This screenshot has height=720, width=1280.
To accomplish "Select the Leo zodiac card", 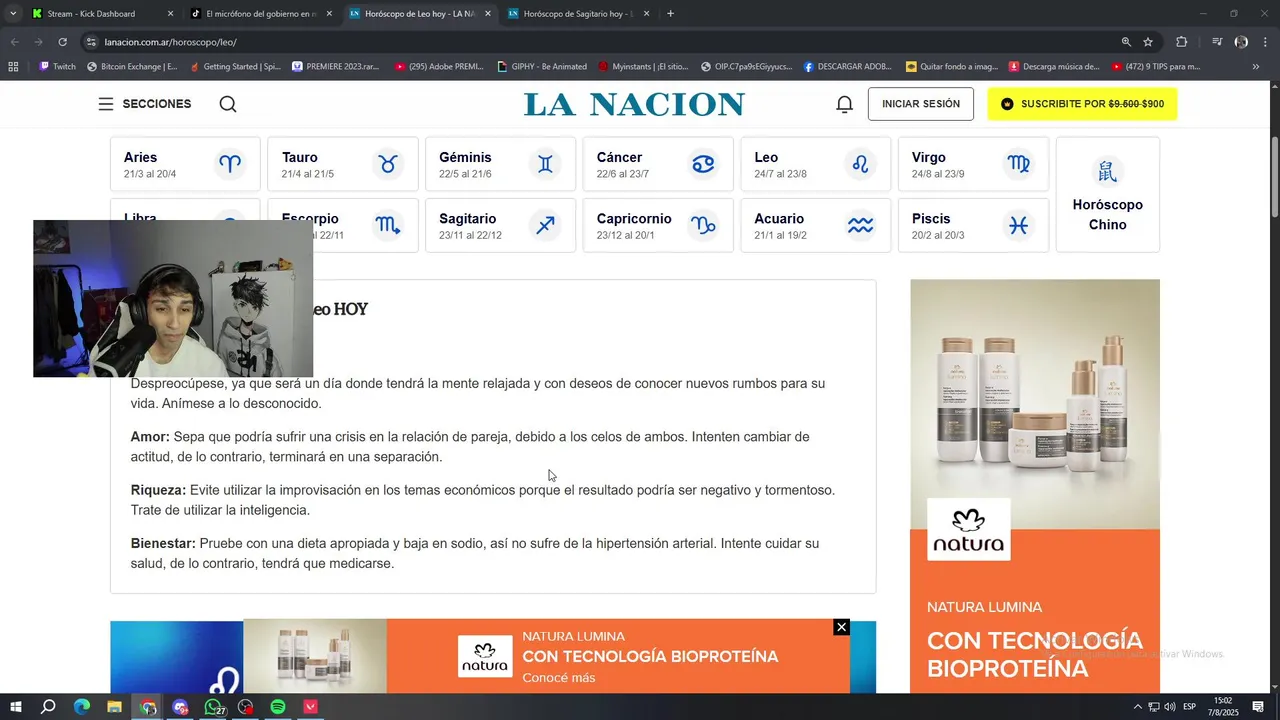I will coord(815,164).
